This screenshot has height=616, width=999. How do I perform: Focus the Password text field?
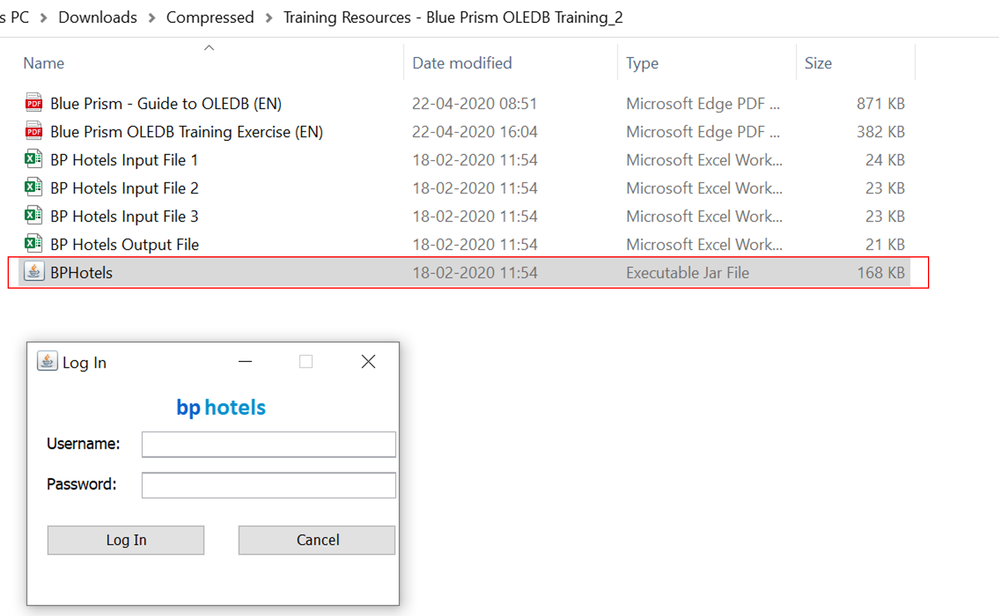tap(269, 485)
